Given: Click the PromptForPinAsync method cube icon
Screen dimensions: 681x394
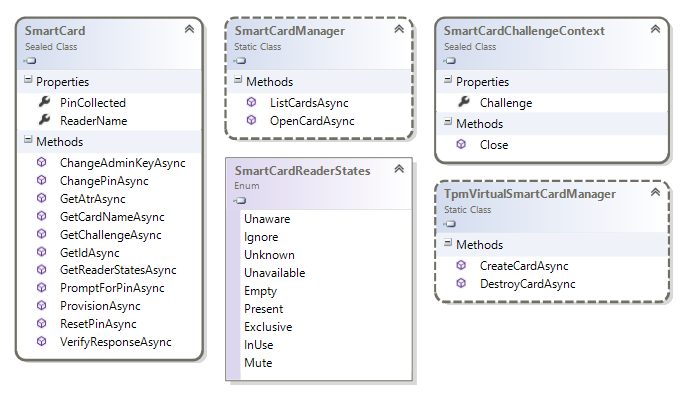Looking at the screenshot, I should [x=41, y=288].
